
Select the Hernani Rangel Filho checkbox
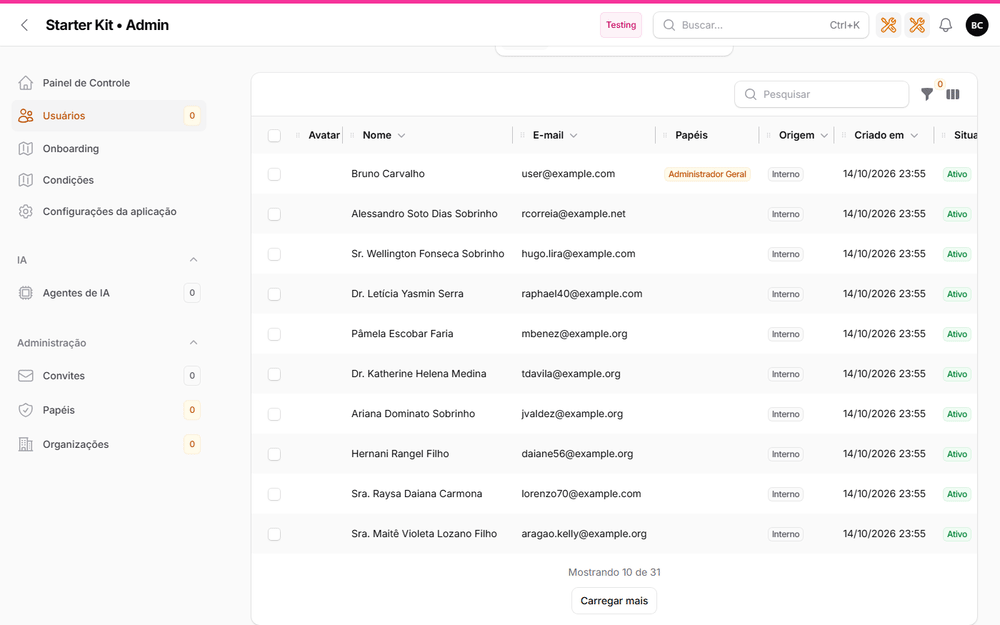pos(274,454)
